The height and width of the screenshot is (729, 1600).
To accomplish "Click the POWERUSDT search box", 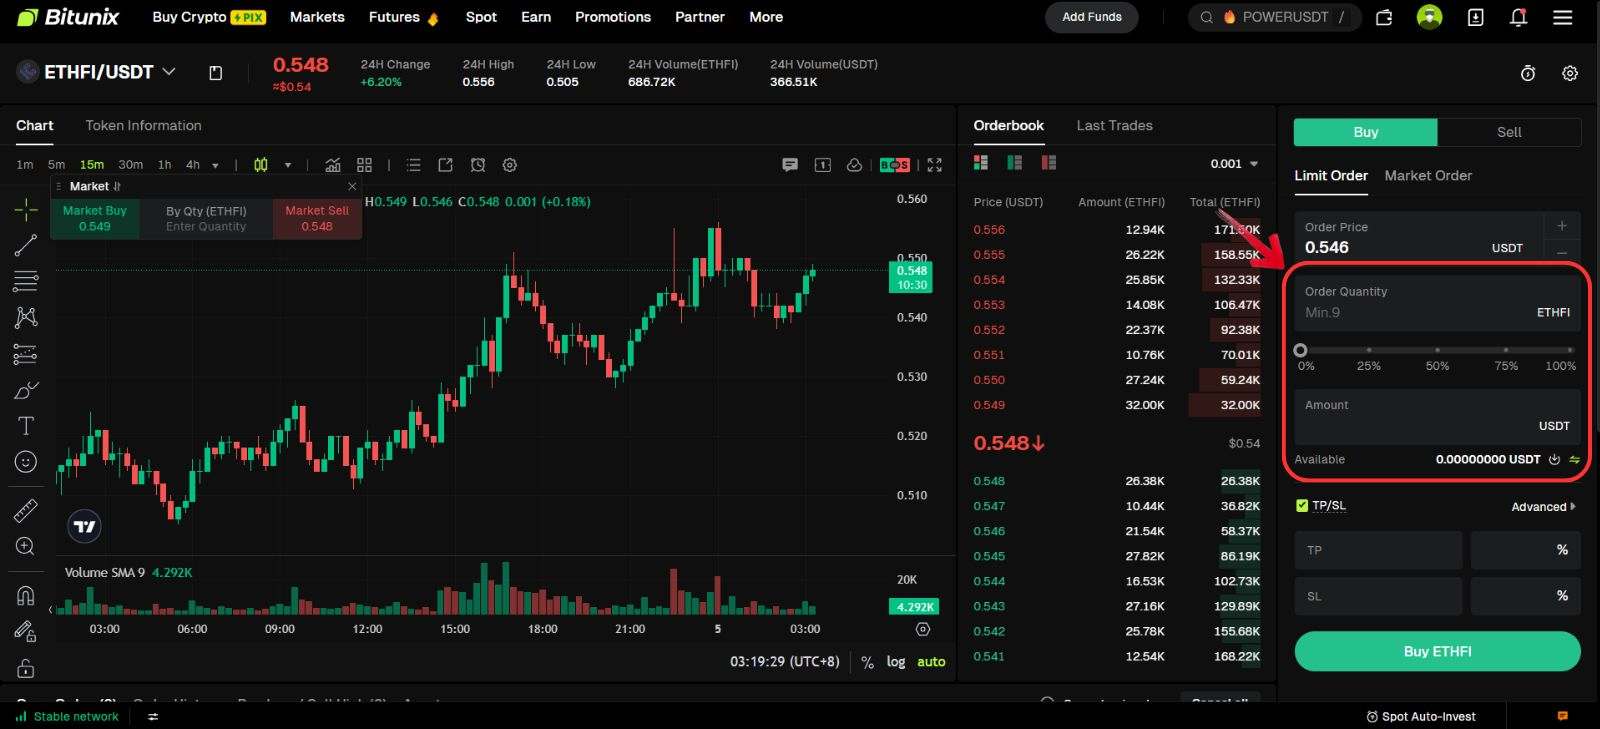I will click(x=1274, y=17).
